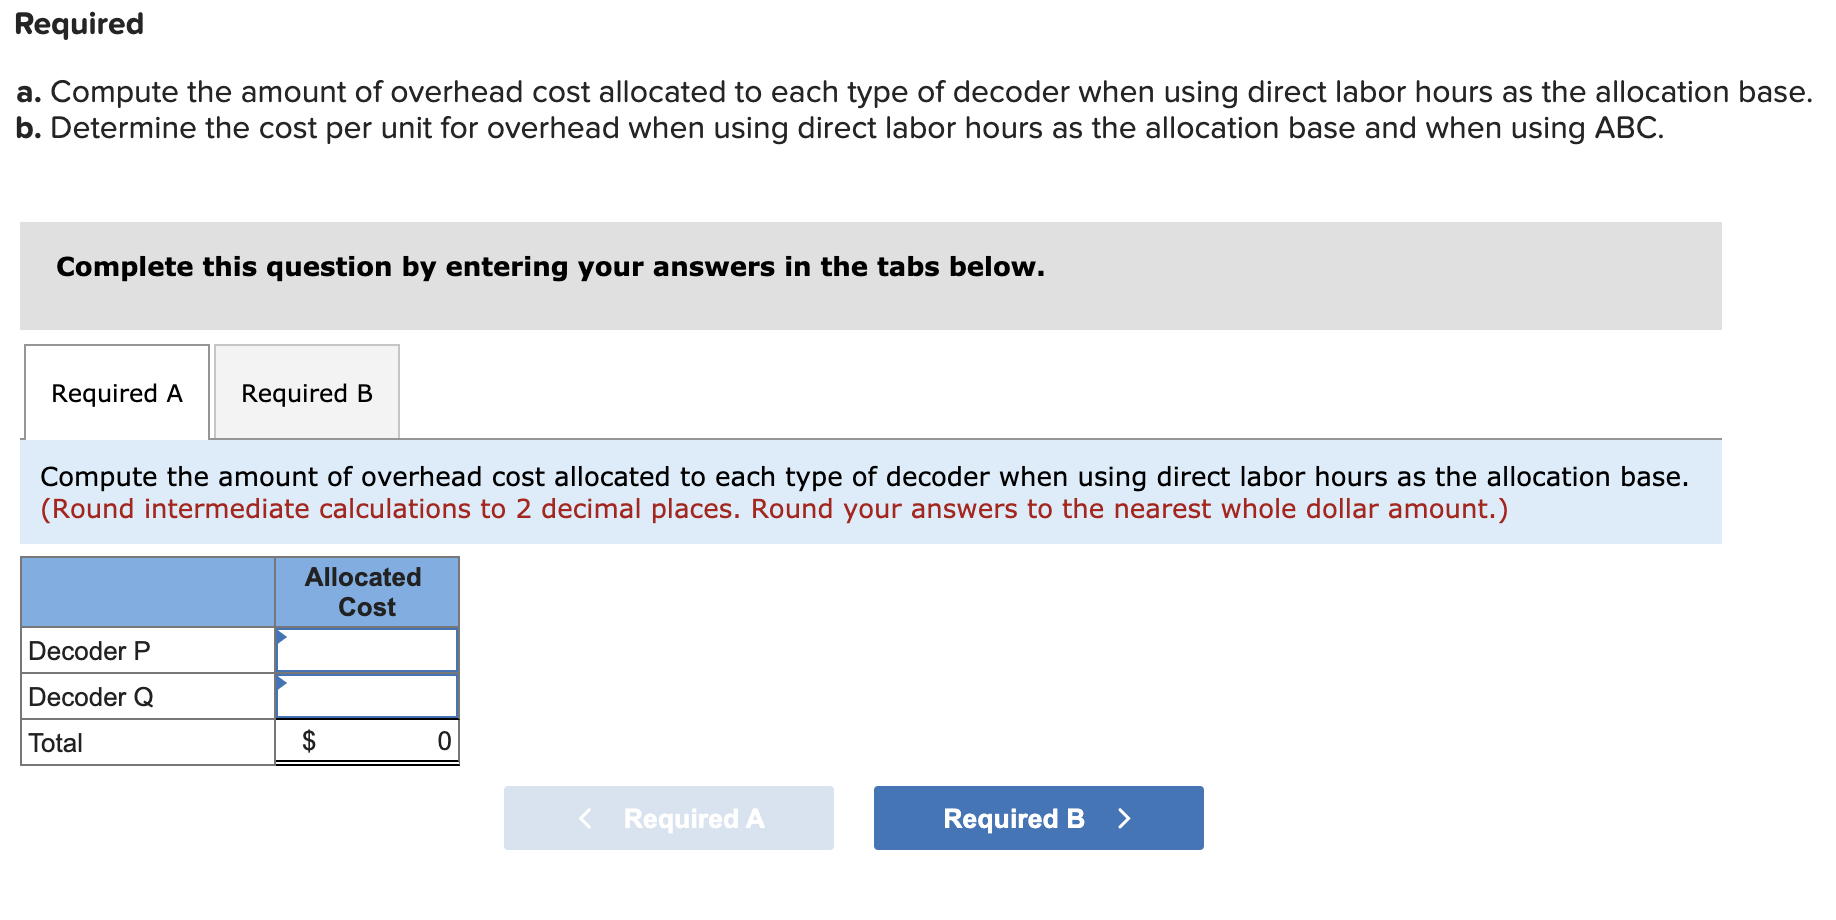Click the blue hint triangle on Decoder P cell
Viewport: 1836px width, 920px height.
pos(281,636)
